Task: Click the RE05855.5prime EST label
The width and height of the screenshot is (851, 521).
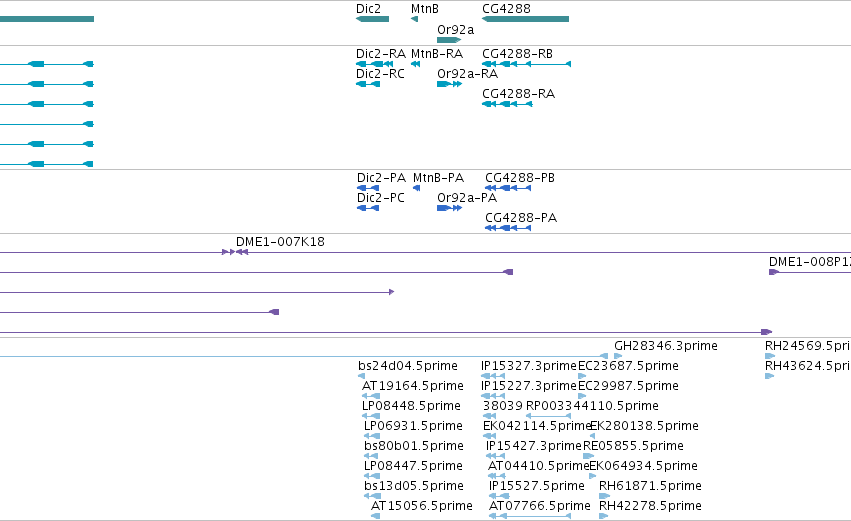Action: 633,446
